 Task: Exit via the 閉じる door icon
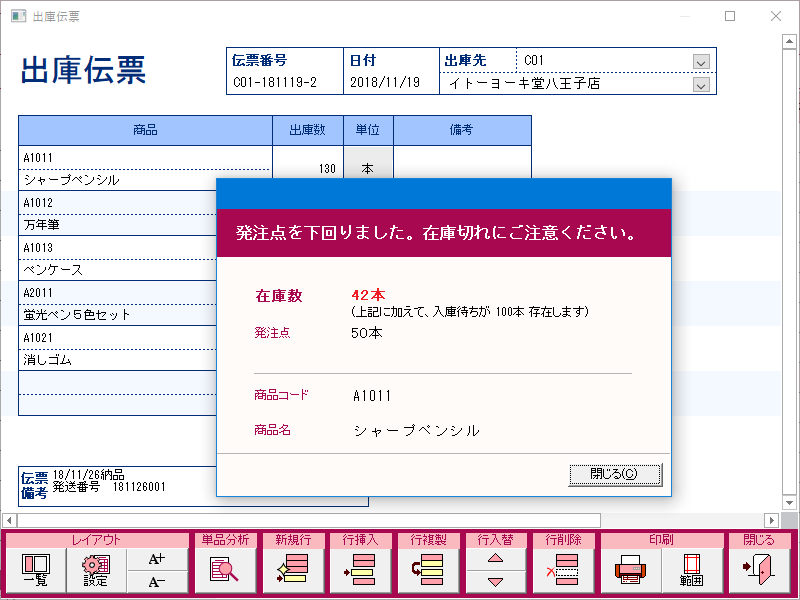[x=758, y=570]
